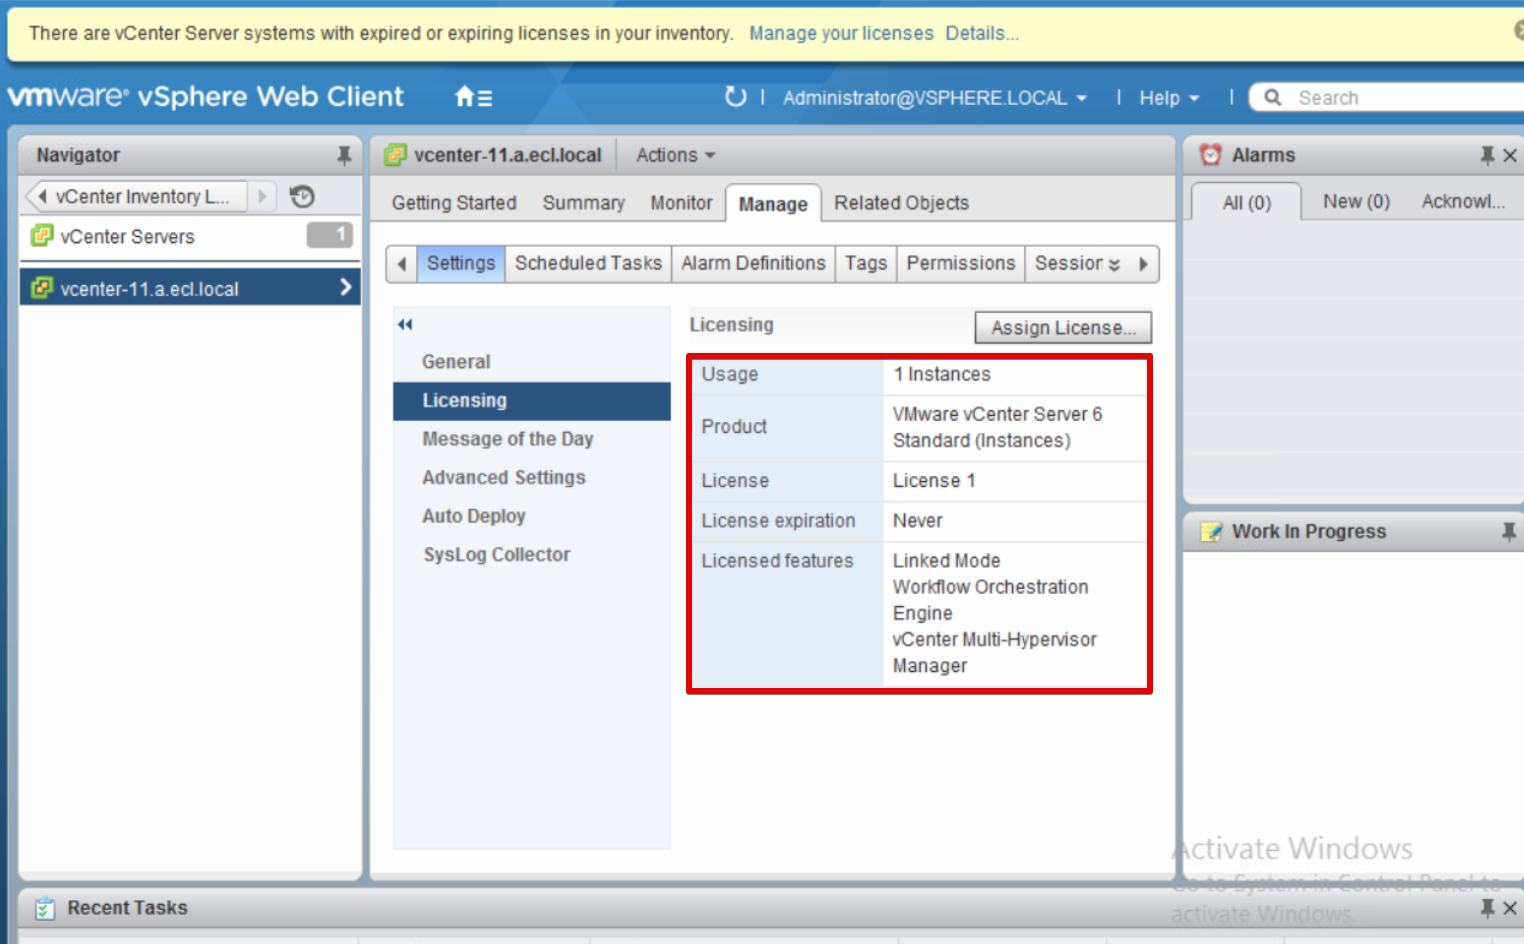The width and height of the screenshot is (1524, 944).
Task: Open the Alarm Definitions sub-tab
Action: (x=754, y=263)
